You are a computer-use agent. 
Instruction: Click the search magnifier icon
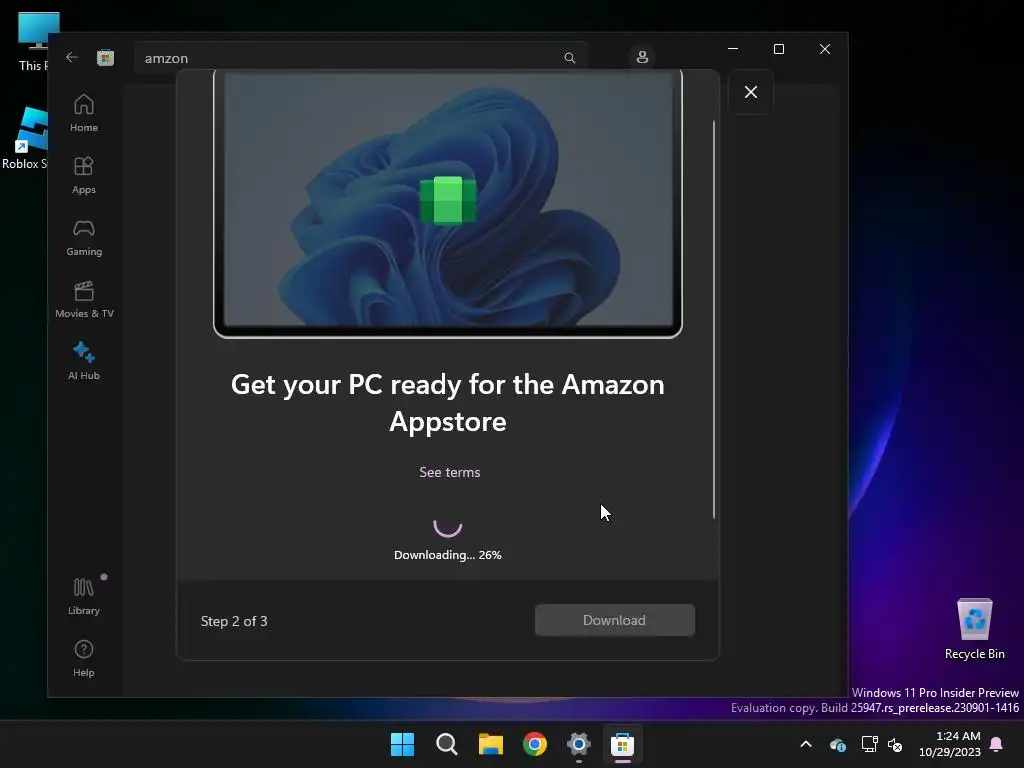pyautogui.click(x=569, y=58)
